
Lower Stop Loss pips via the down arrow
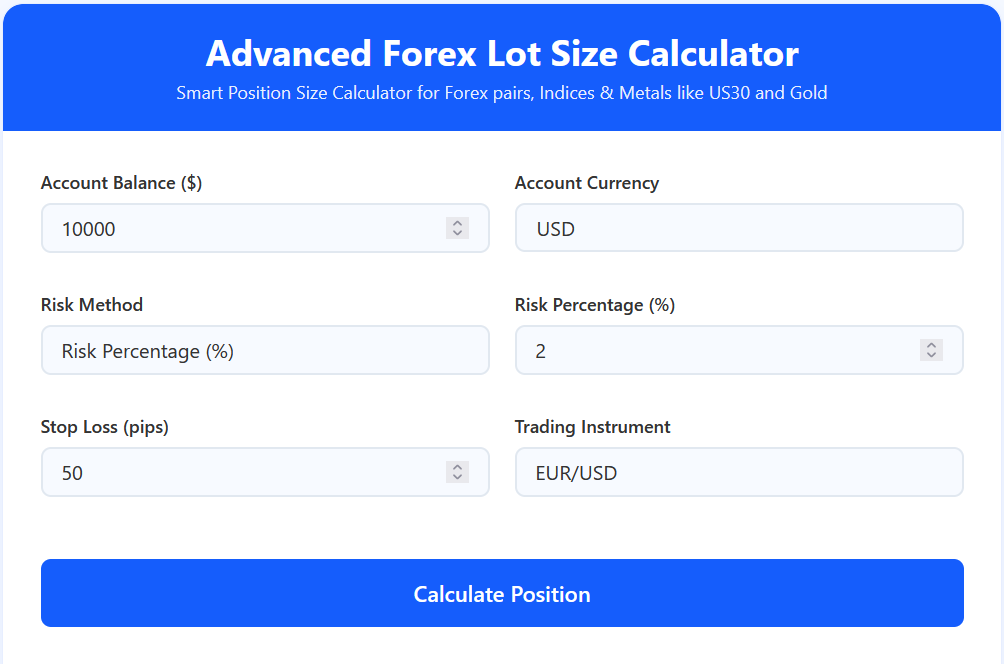458,478
